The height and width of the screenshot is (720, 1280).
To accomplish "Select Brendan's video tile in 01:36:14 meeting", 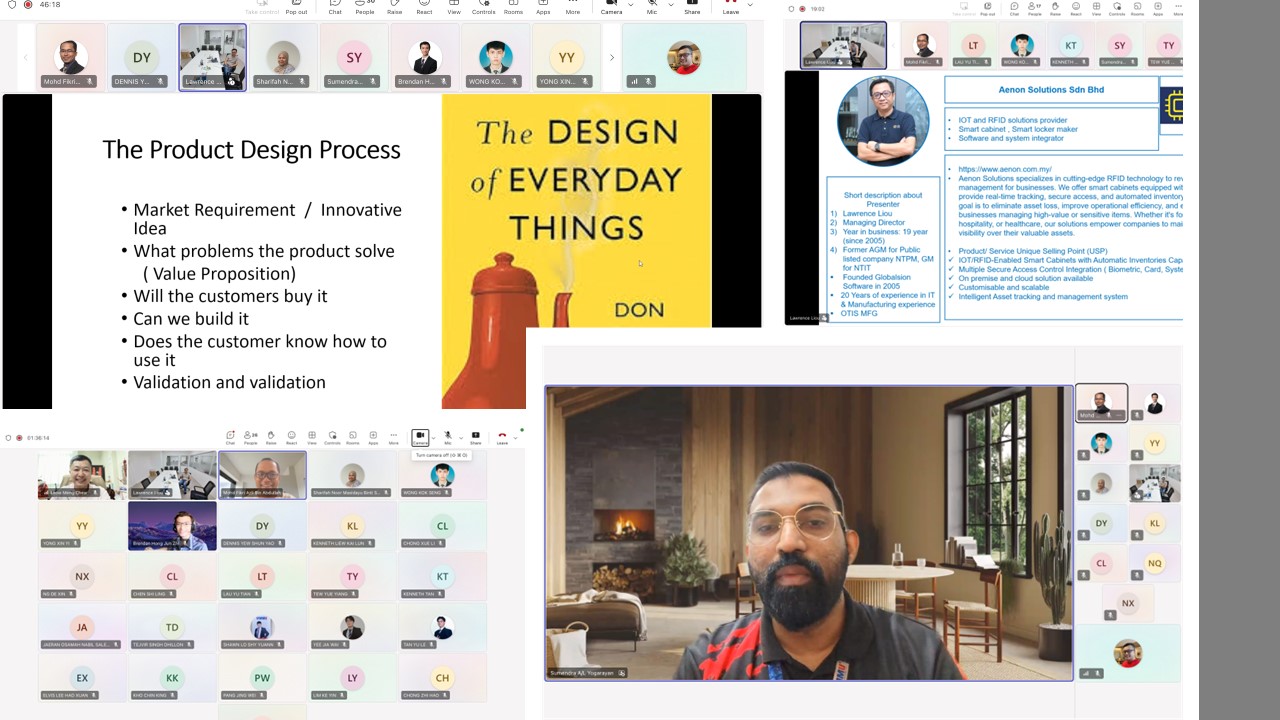I will (172, 526).
